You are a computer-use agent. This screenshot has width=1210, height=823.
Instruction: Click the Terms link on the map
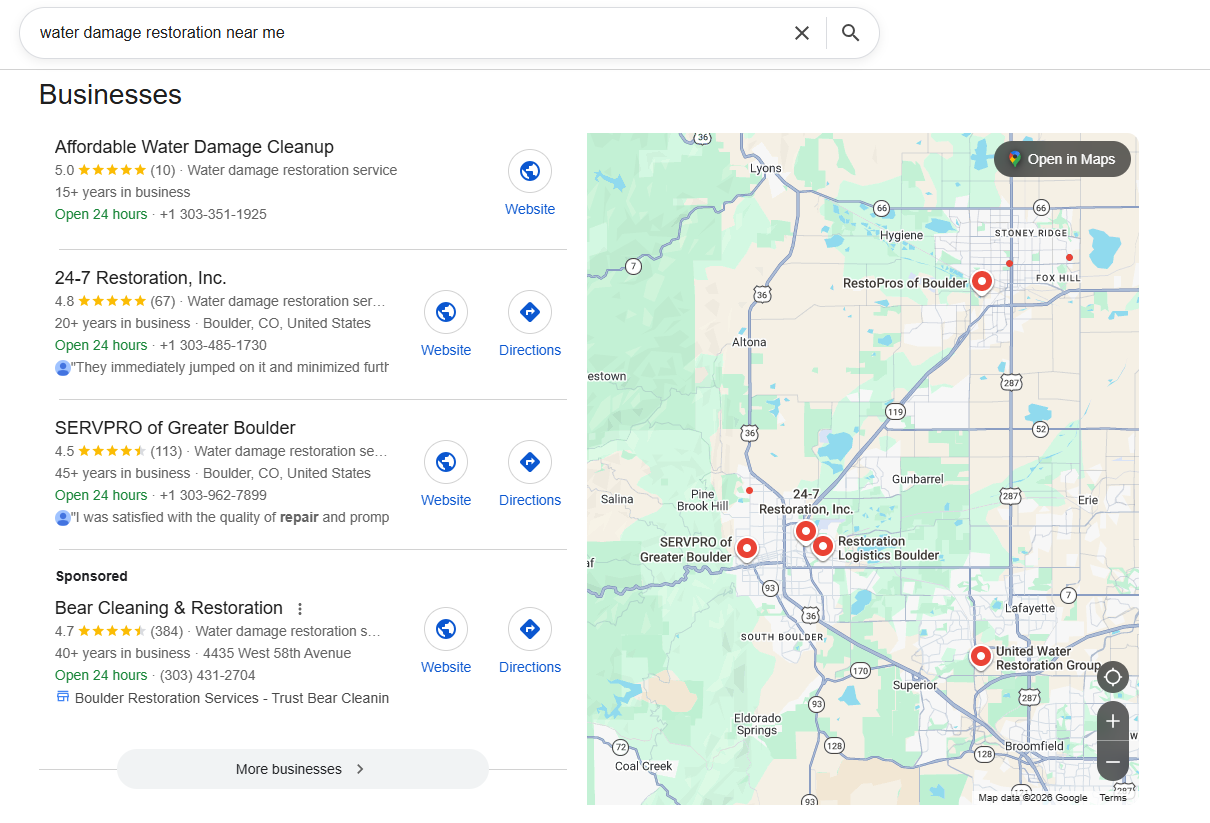(1113, 798)
